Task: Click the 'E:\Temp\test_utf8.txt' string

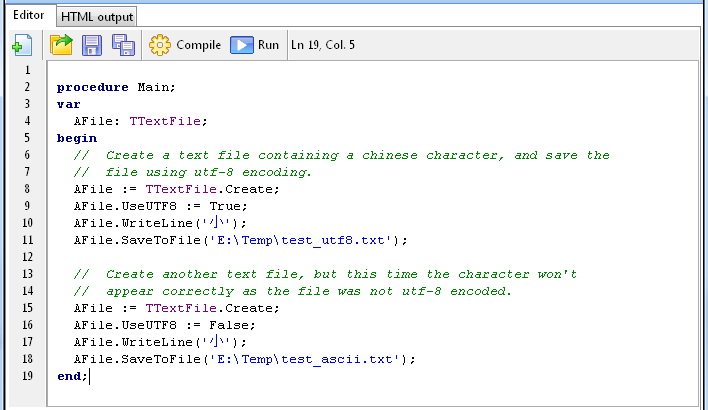Action: pos(301,240)
